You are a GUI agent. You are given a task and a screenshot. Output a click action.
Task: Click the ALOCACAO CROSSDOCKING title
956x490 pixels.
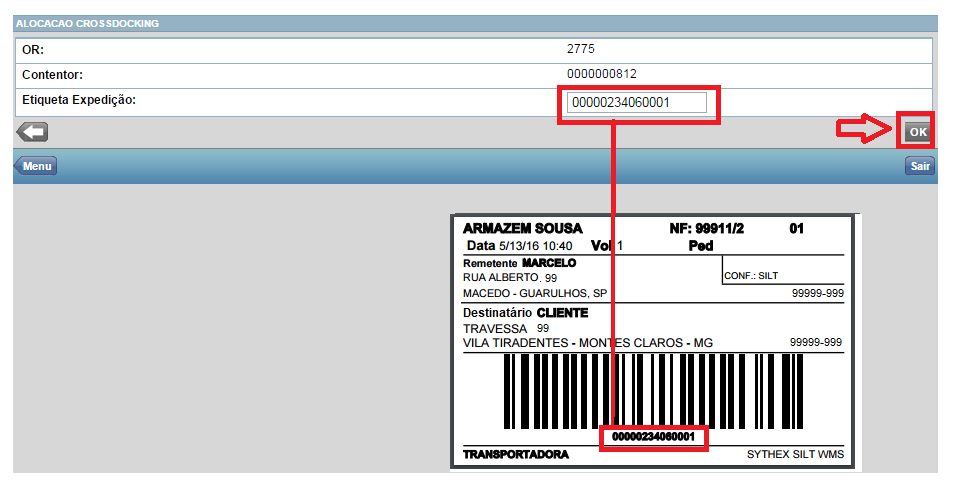pyautogui.click(x=87, y=23)
